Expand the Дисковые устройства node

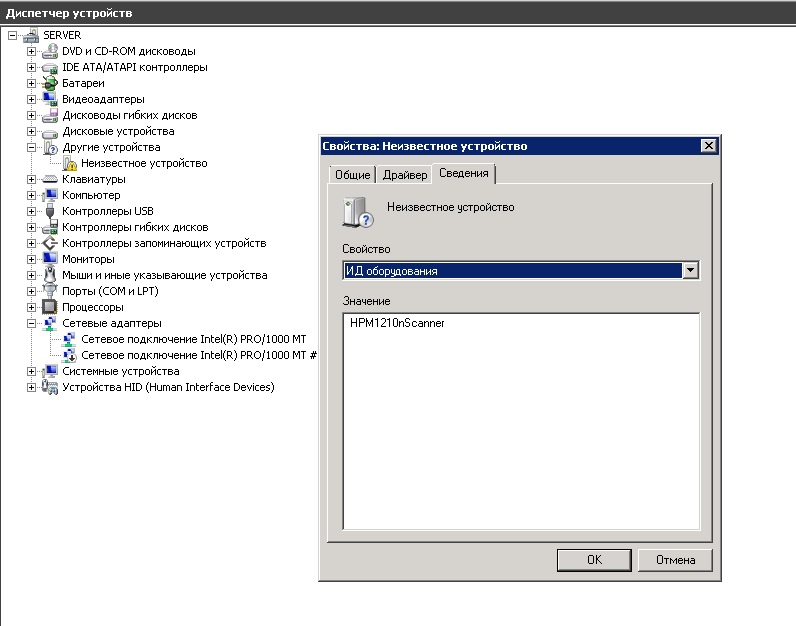[x=32, y=131]
